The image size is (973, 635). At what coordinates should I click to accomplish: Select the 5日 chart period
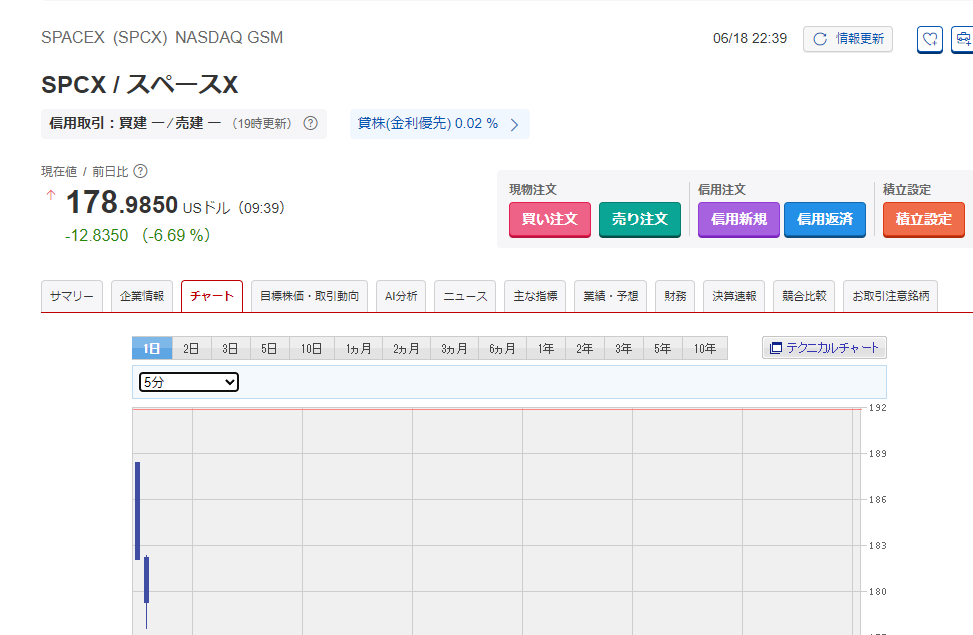(269, 348)
